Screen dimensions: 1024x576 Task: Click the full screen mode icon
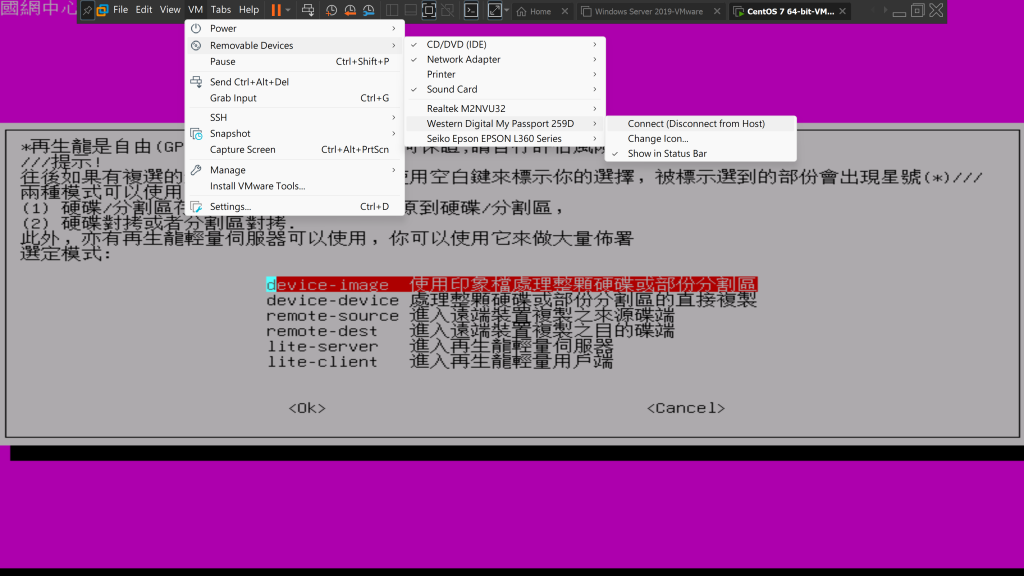[429, 10]
